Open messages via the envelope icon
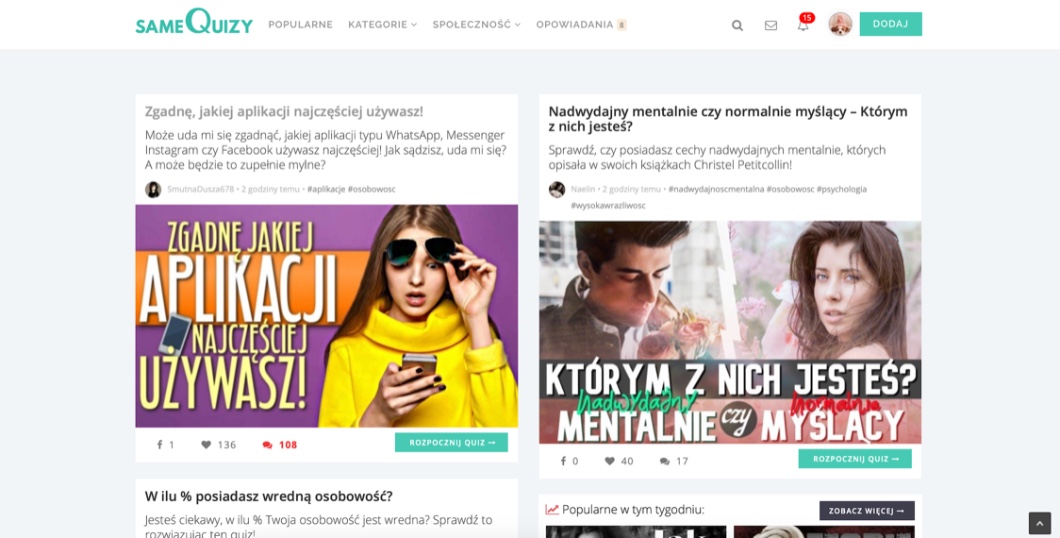Screen dimensions: 1060x538 771,25
